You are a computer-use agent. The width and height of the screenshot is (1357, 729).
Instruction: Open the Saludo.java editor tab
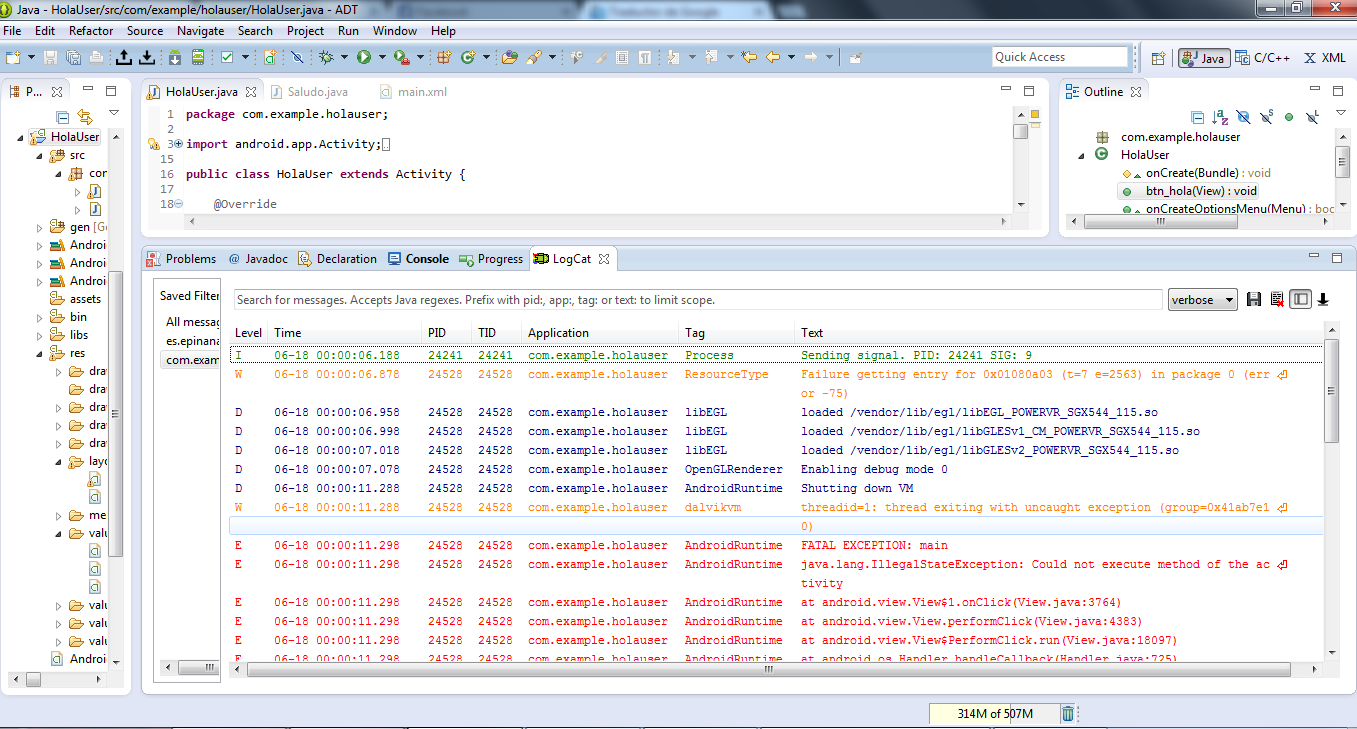317,92
